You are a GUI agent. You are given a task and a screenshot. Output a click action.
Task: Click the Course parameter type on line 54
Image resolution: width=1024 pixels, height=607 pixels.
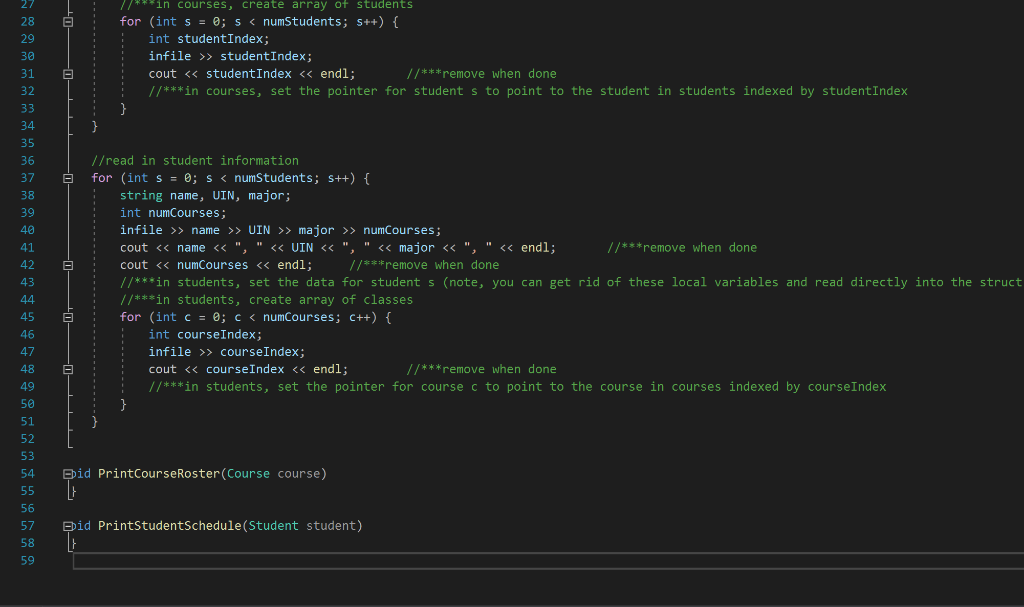[x=248, y=474]
